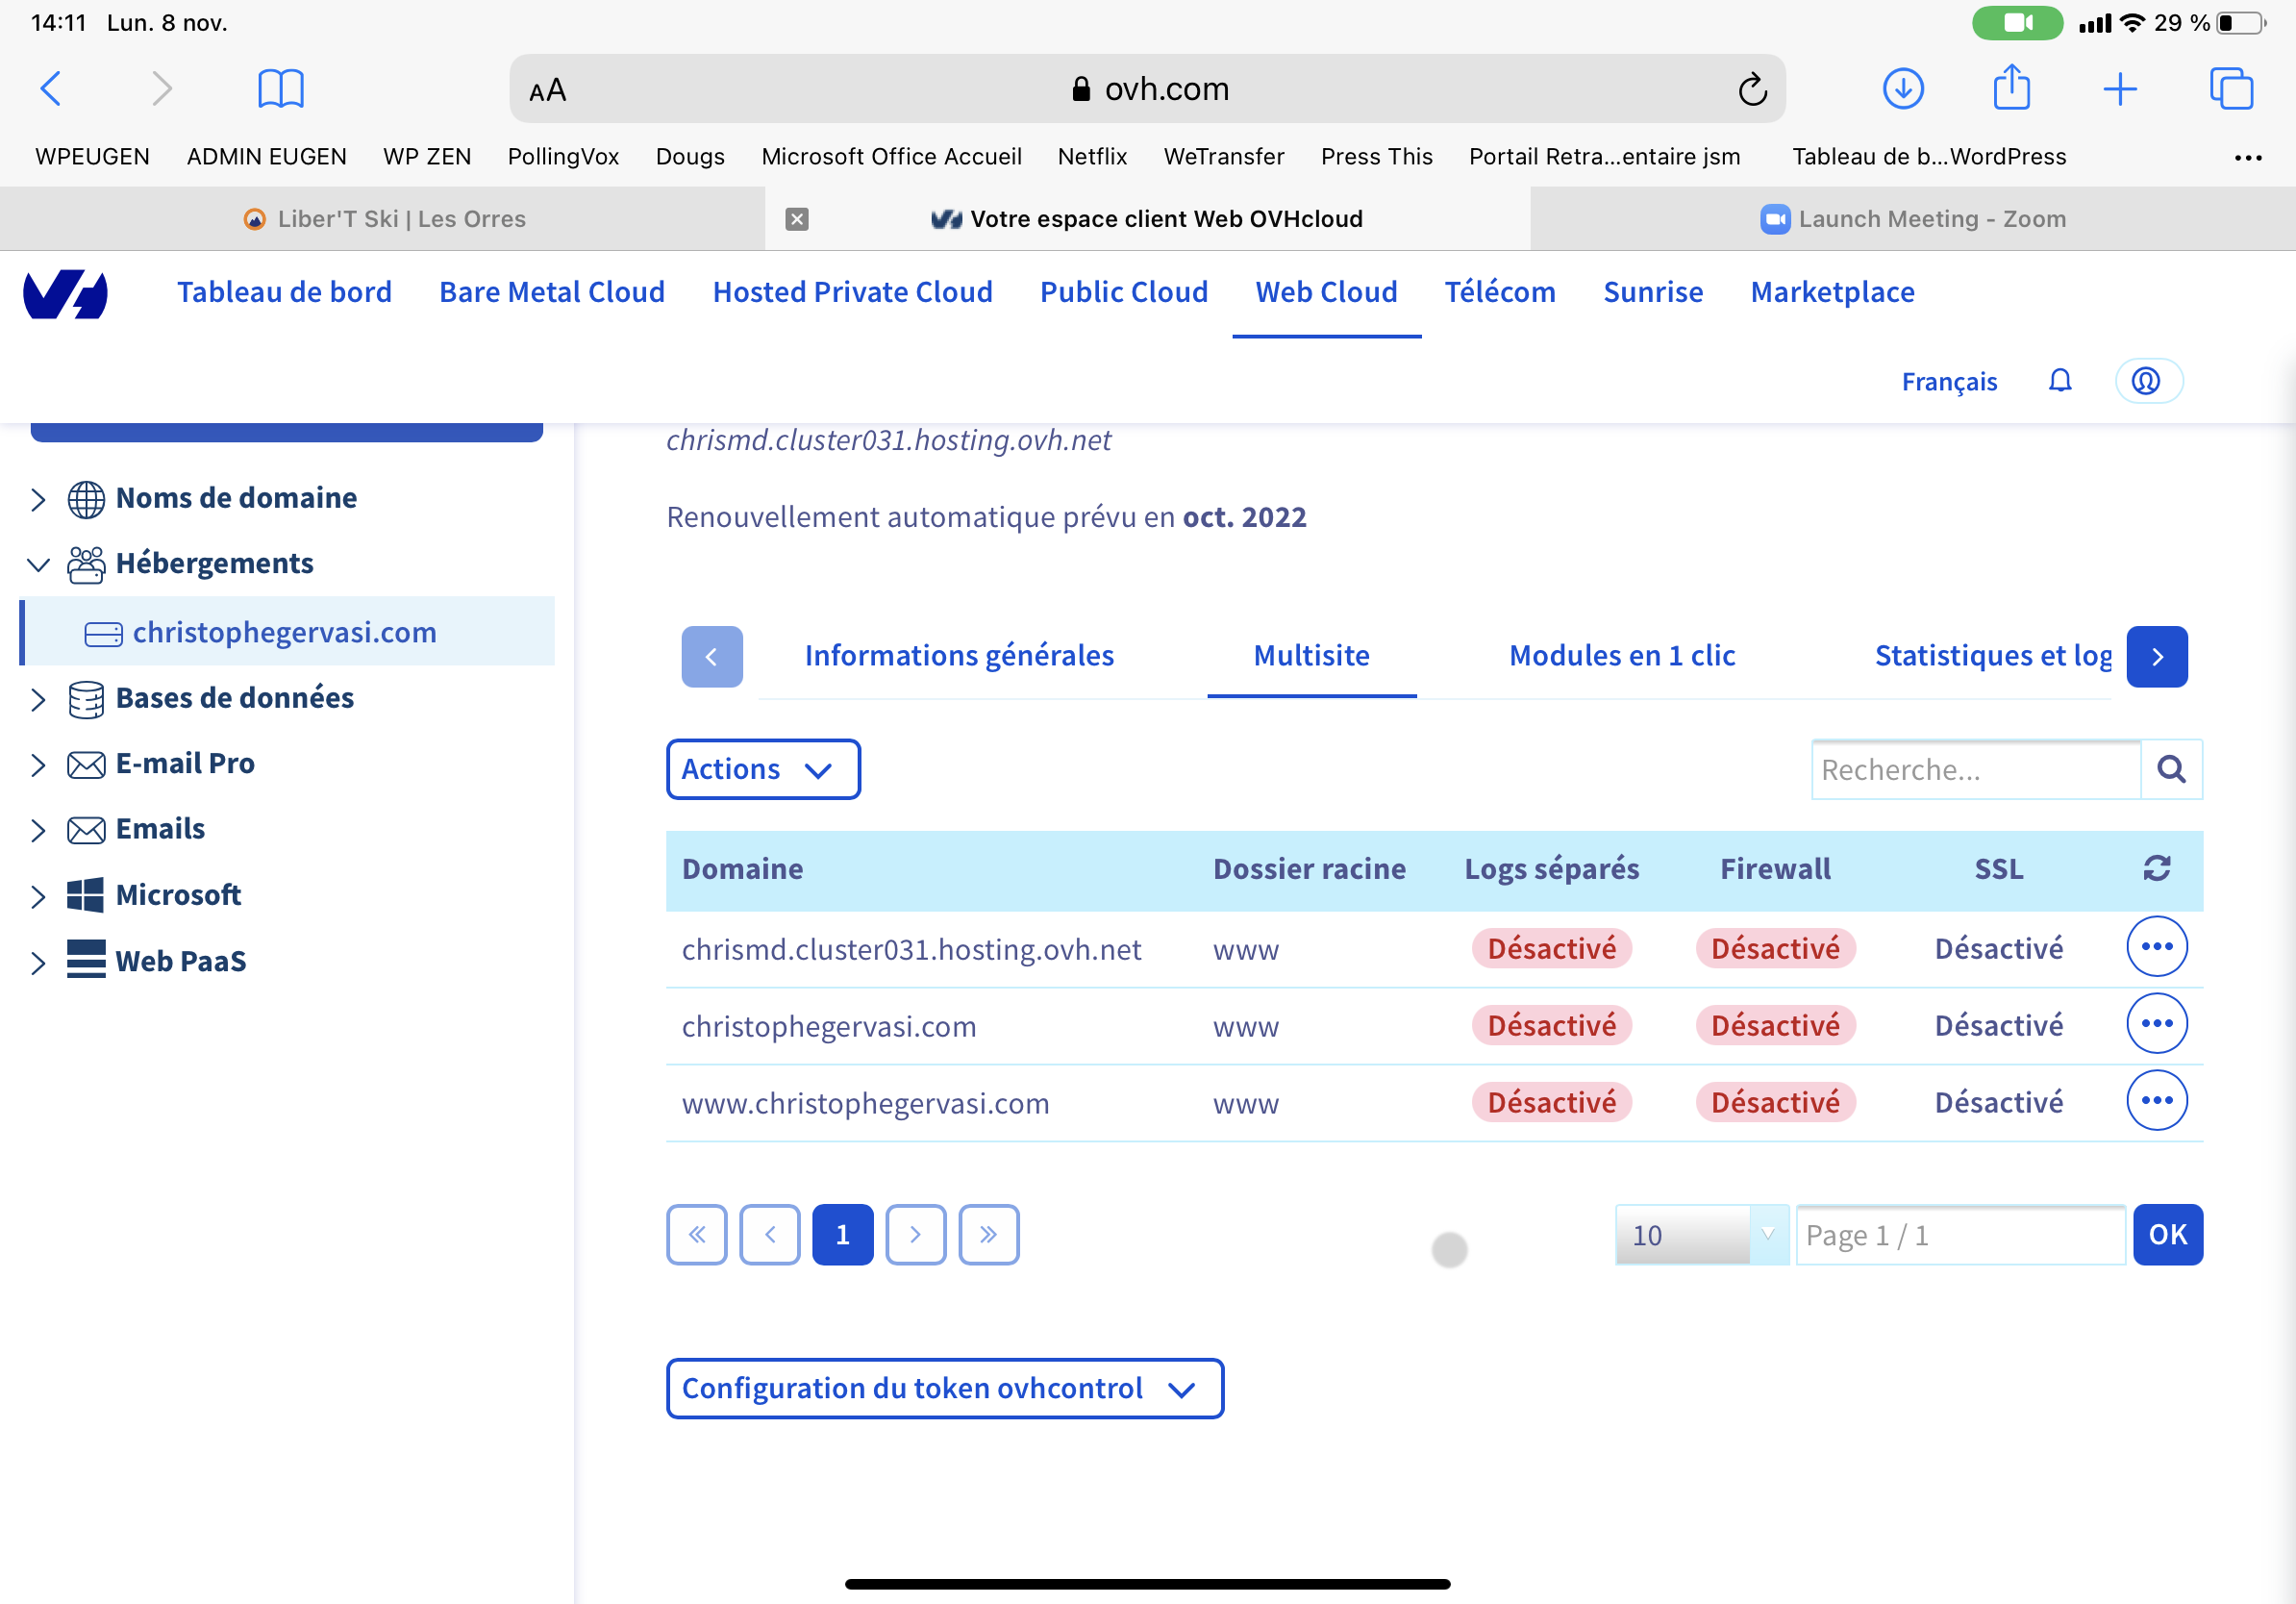
Task: Refresh the multisite table
Action: click(x=2156, y=868)
